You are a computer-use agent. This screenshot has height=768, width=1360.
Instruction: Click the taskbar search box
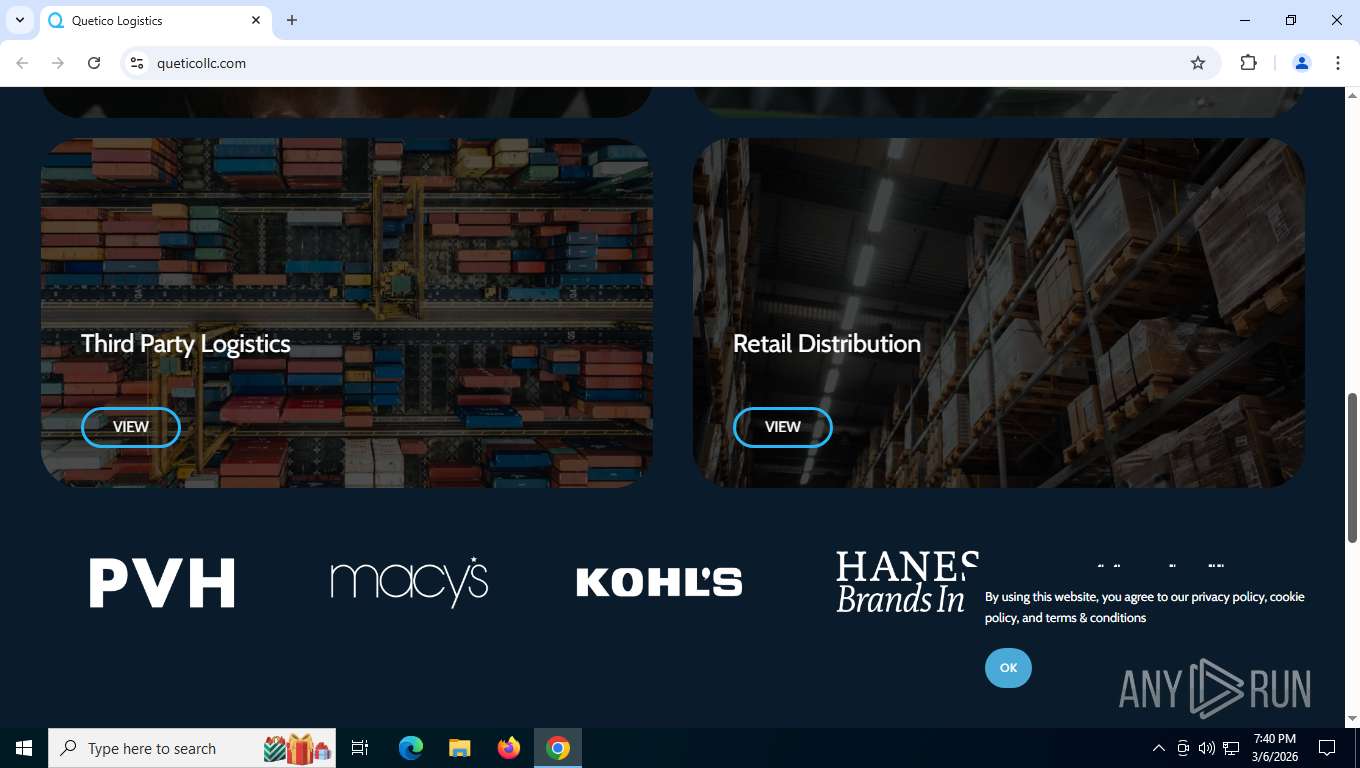[192, 748]
